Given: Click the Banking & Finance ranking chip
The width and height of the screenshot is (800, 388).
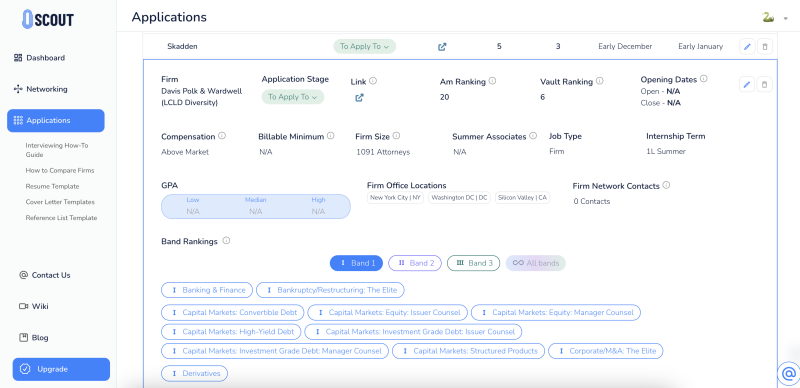Looking at the screenshot, I should pos(207,290).
